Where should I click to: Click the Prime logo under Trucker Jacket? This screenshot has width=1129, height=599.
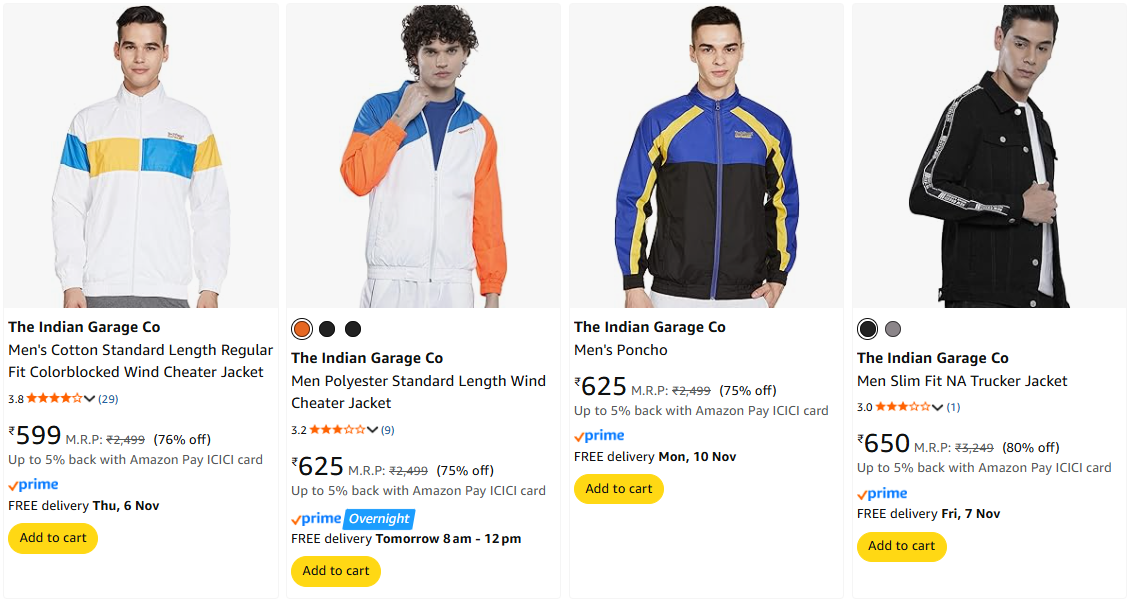(x=882, y=493)
